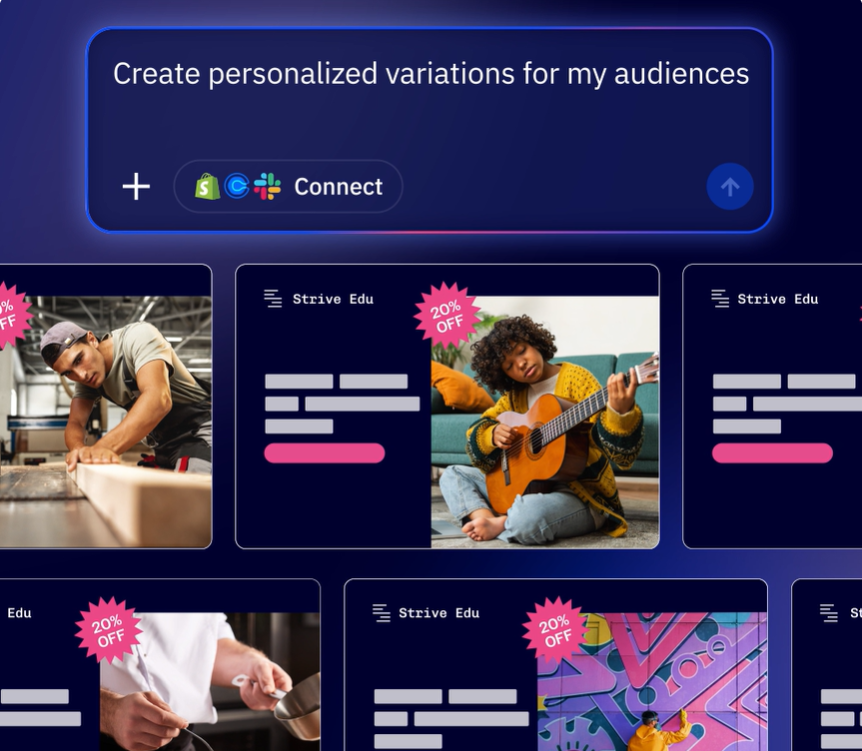Screen dimensions: 862x751
Task: Open the guitar player photo
Action: [545, 422]
